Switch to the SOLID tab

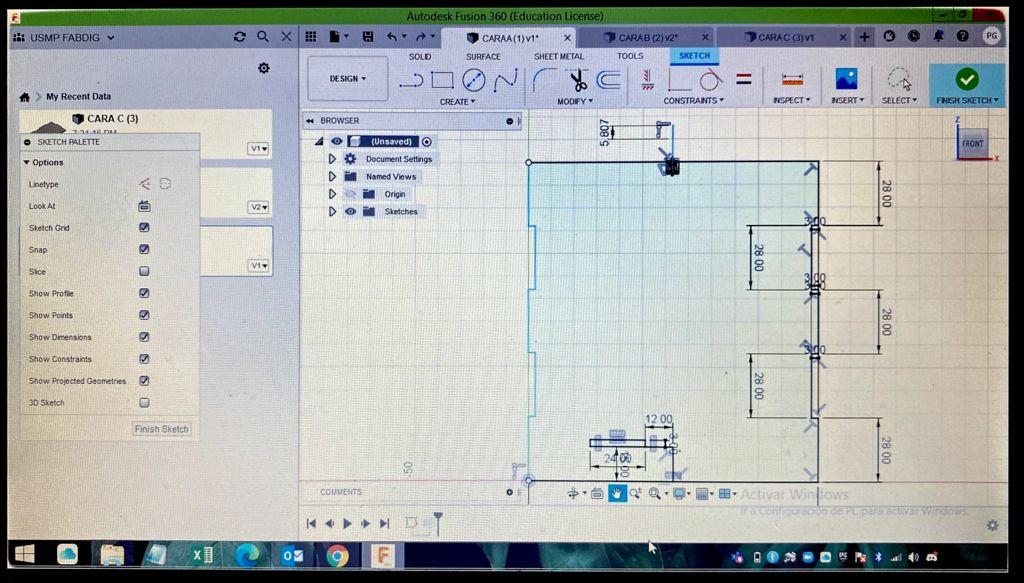tap(420, 57)
